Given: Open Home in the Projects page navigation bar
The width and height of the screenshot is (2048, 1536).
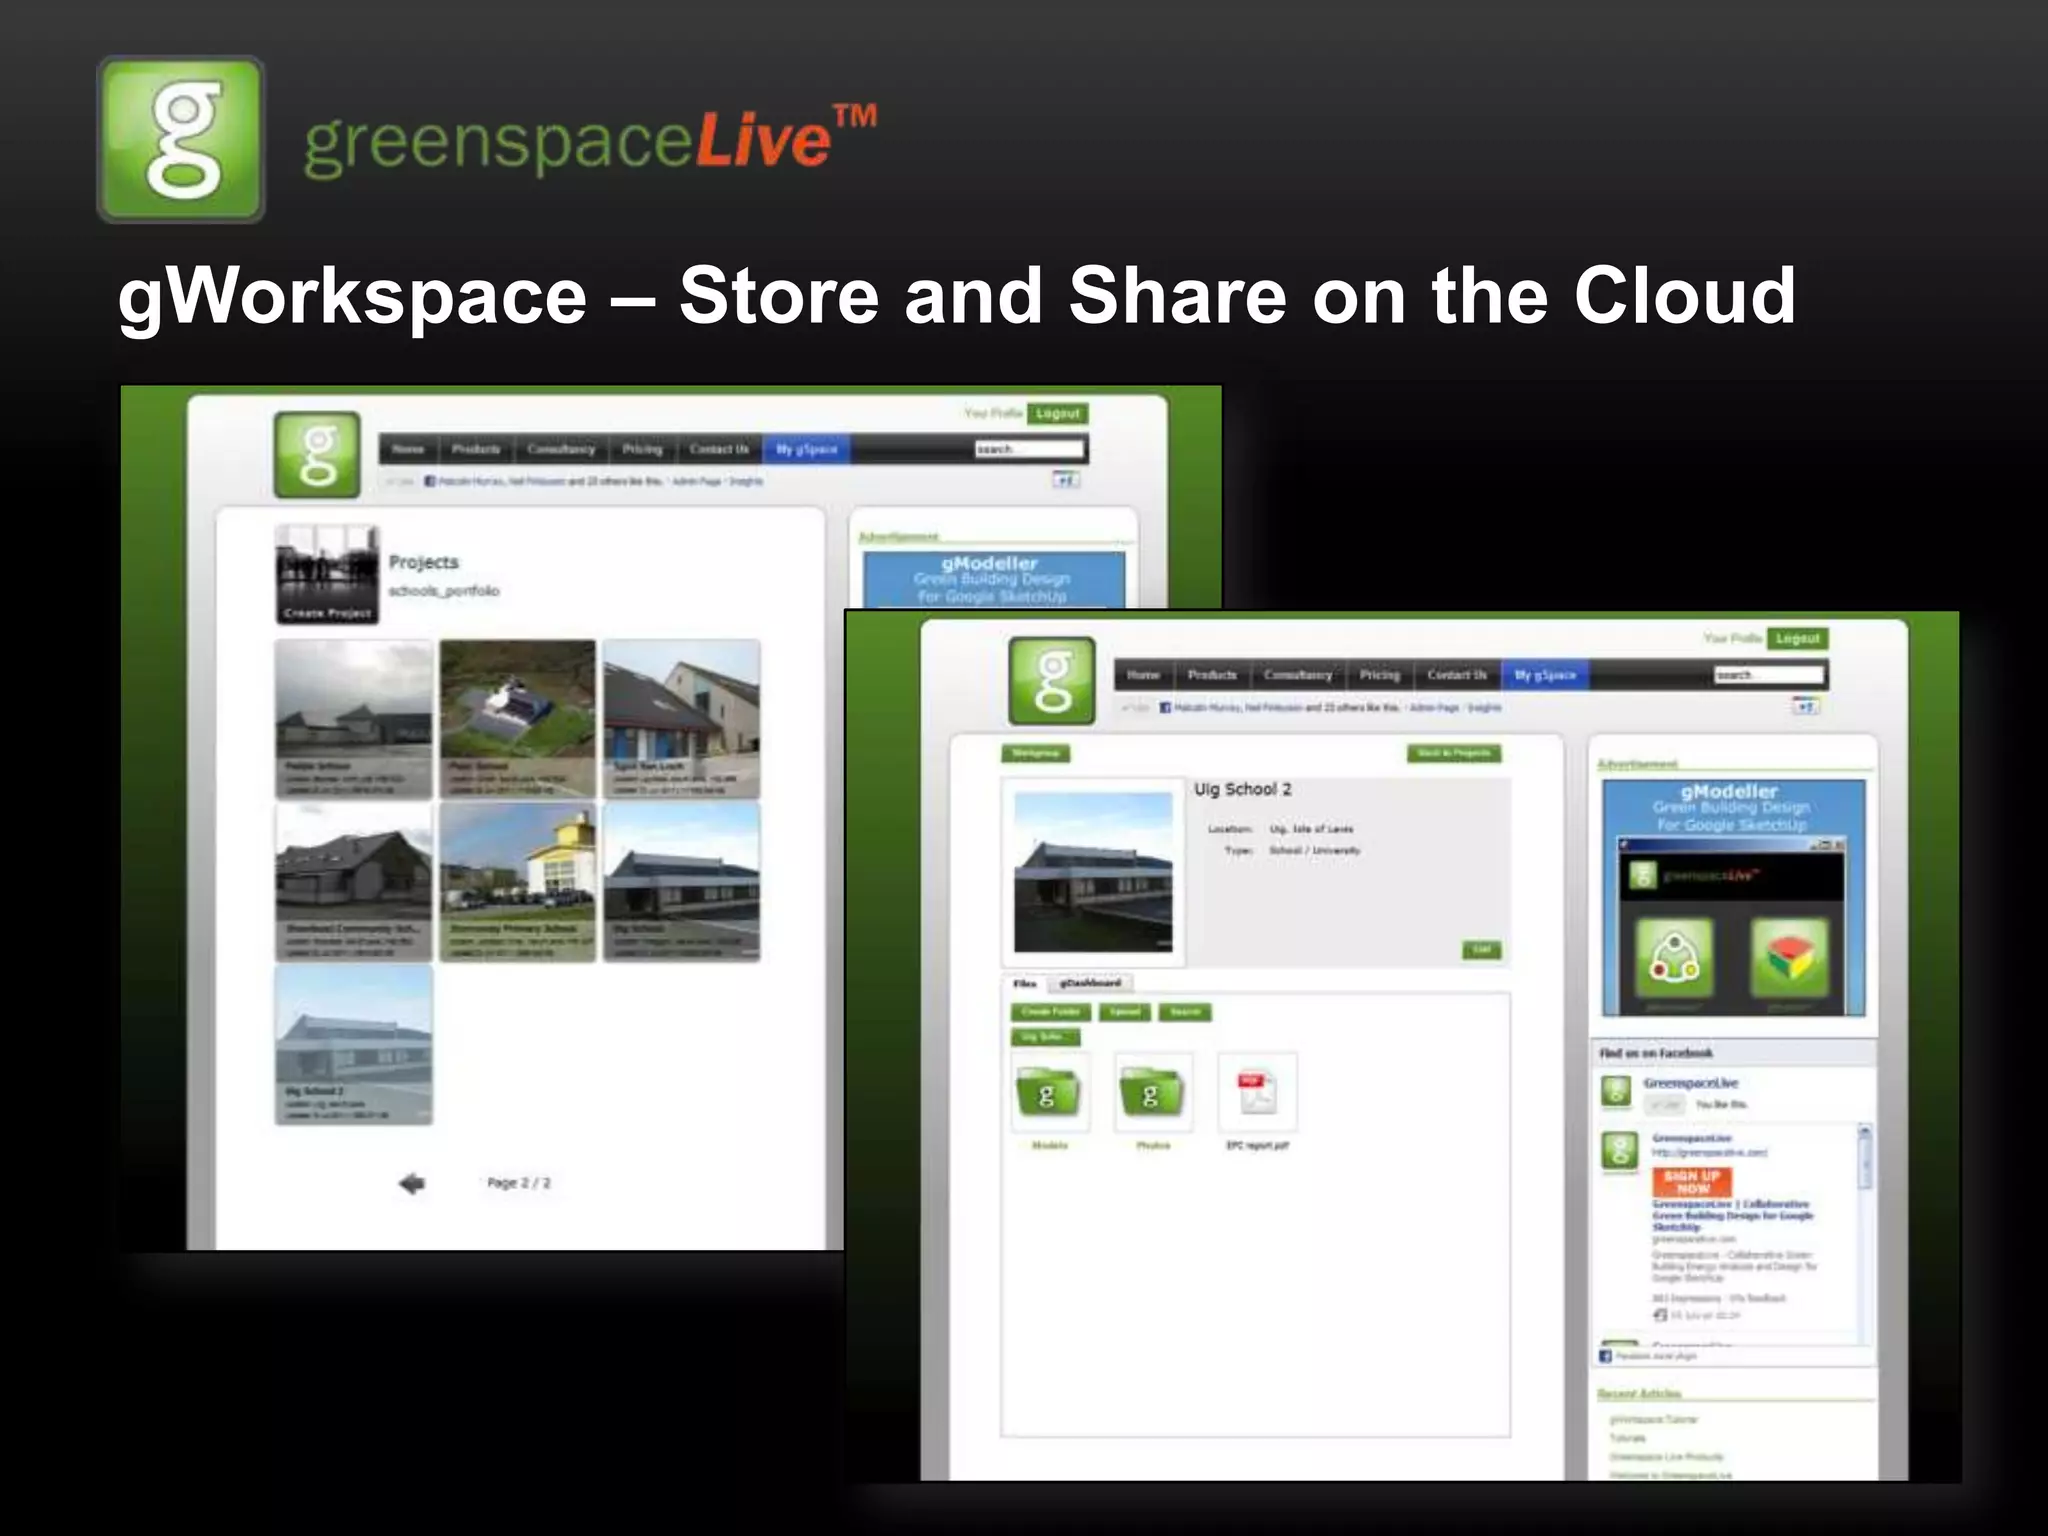Looking at the screenshot, I should point(408,449).
